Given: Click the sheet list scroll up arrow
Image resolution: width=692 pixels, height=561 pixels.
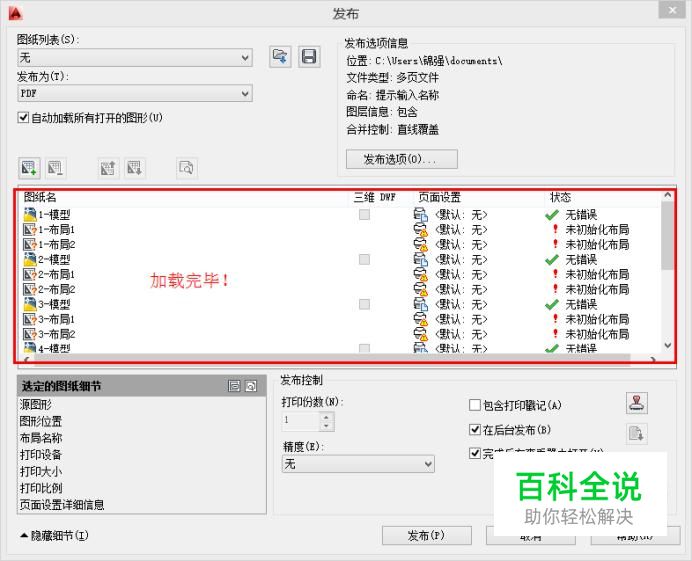Looking at the screenshot, I should [x=668, y=196].
